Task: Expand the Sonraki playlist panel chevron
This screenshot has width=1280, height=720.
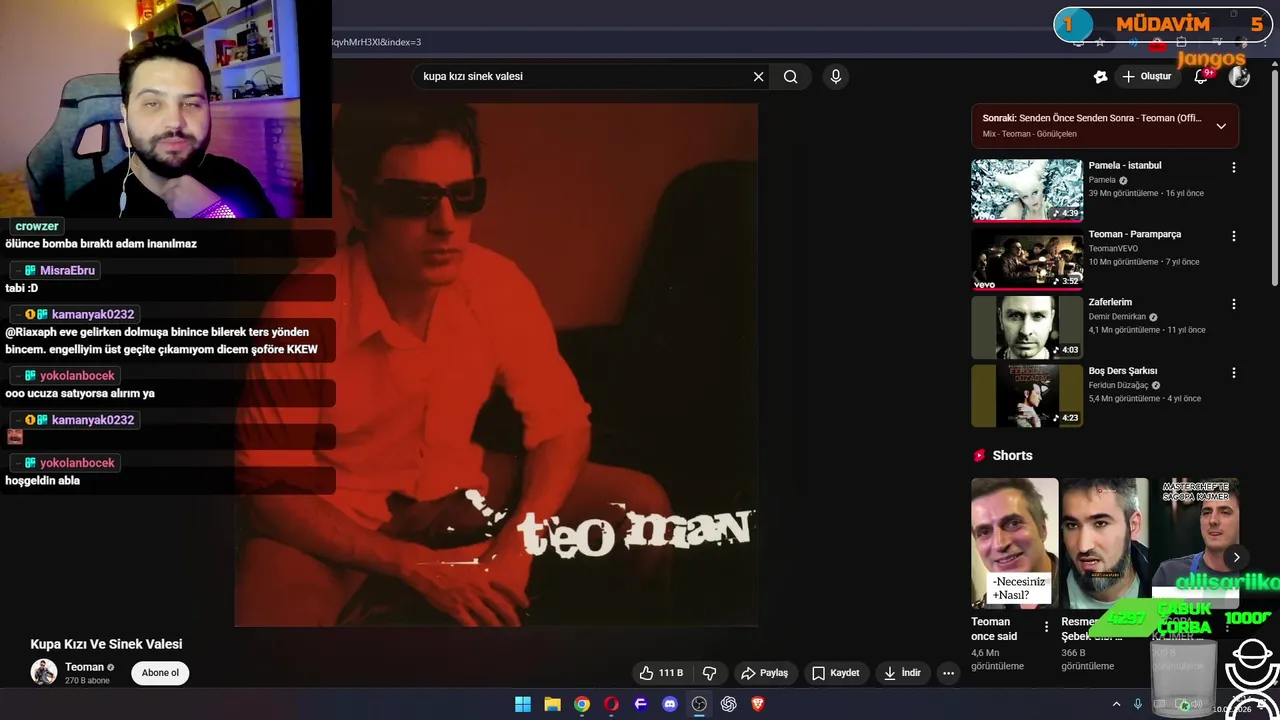Action: click(1221, 126)
